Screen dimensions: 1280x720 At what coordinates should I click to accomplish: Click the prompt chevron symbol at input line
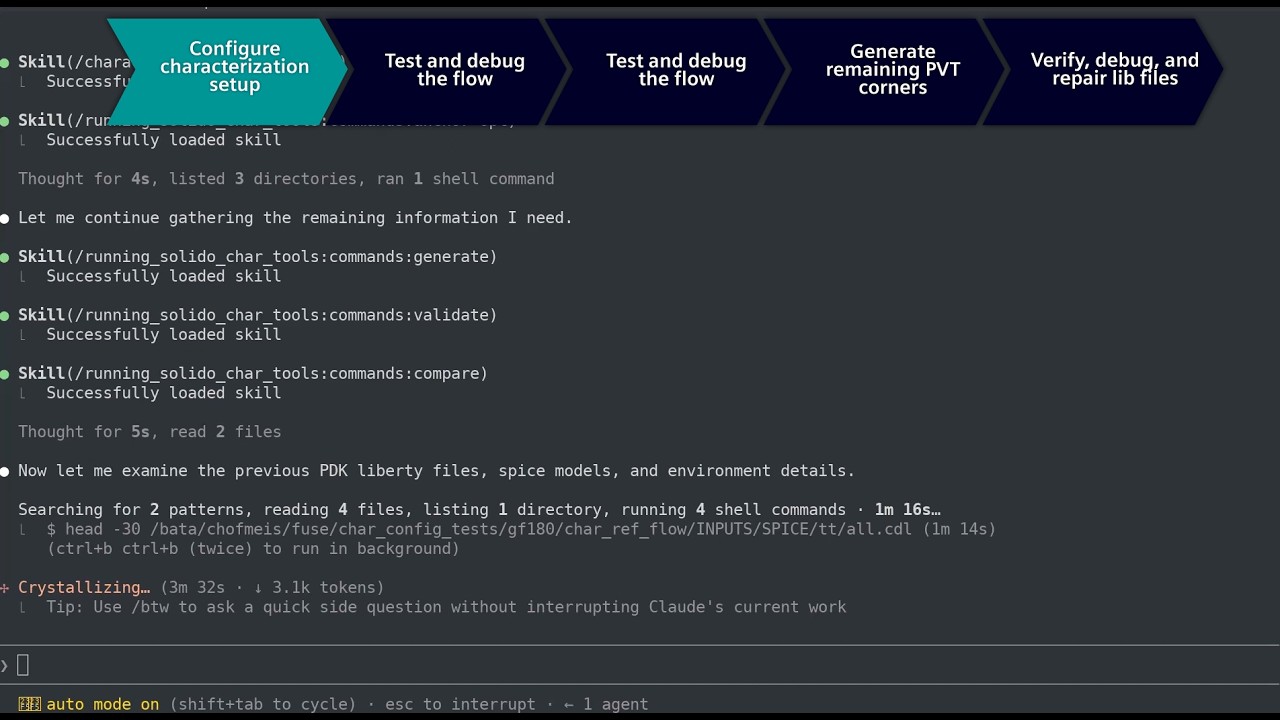(x=5, y=665)
